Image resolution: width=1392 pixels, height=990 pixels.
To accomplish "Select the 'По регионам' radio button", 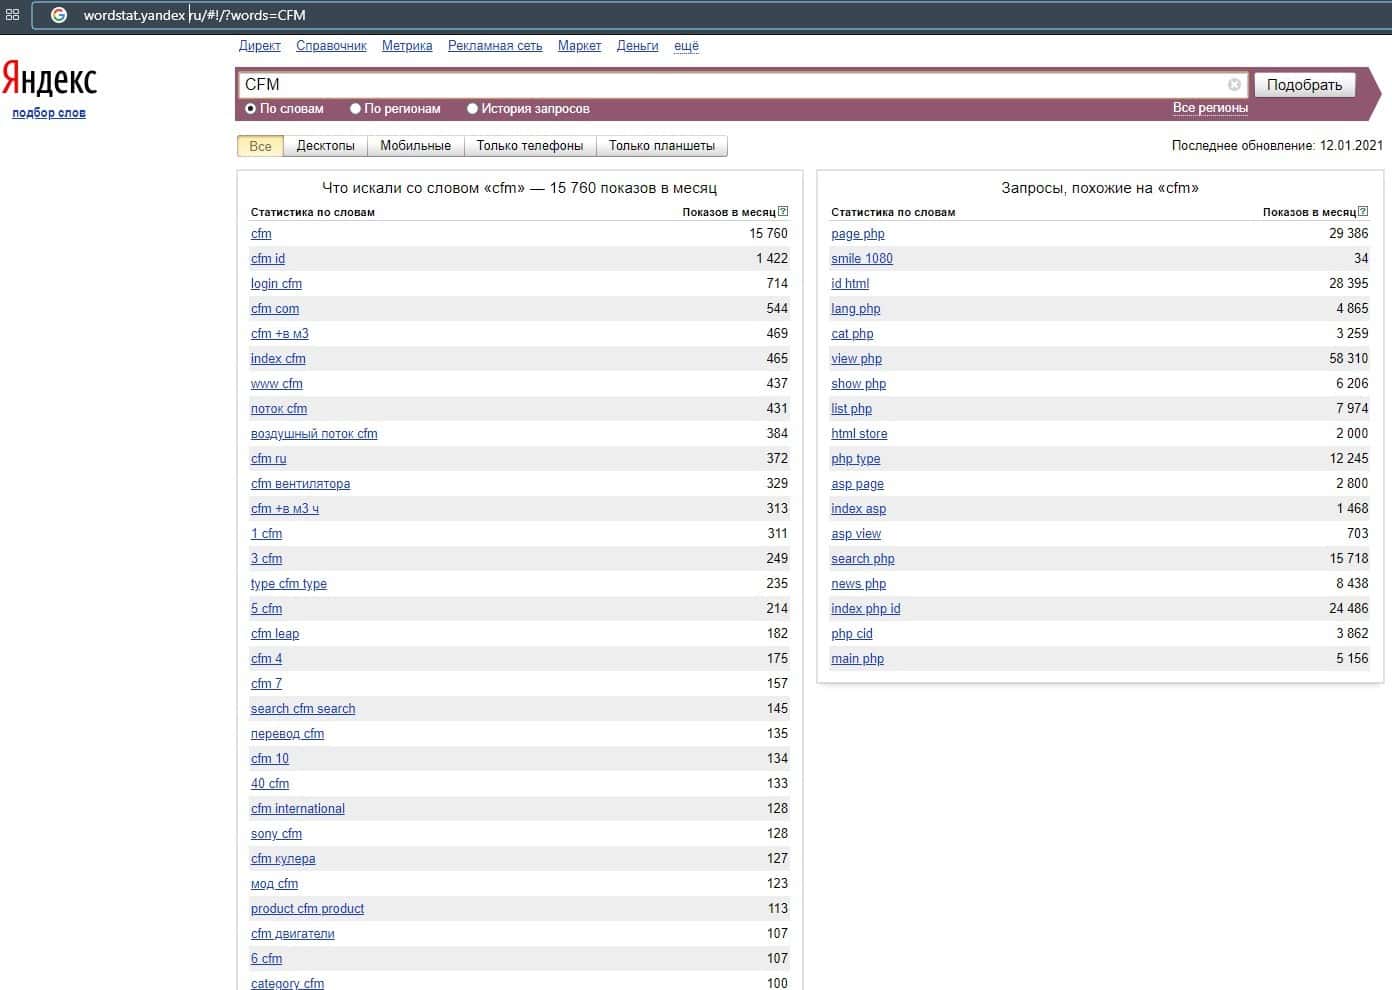I will tap(355, 109).
